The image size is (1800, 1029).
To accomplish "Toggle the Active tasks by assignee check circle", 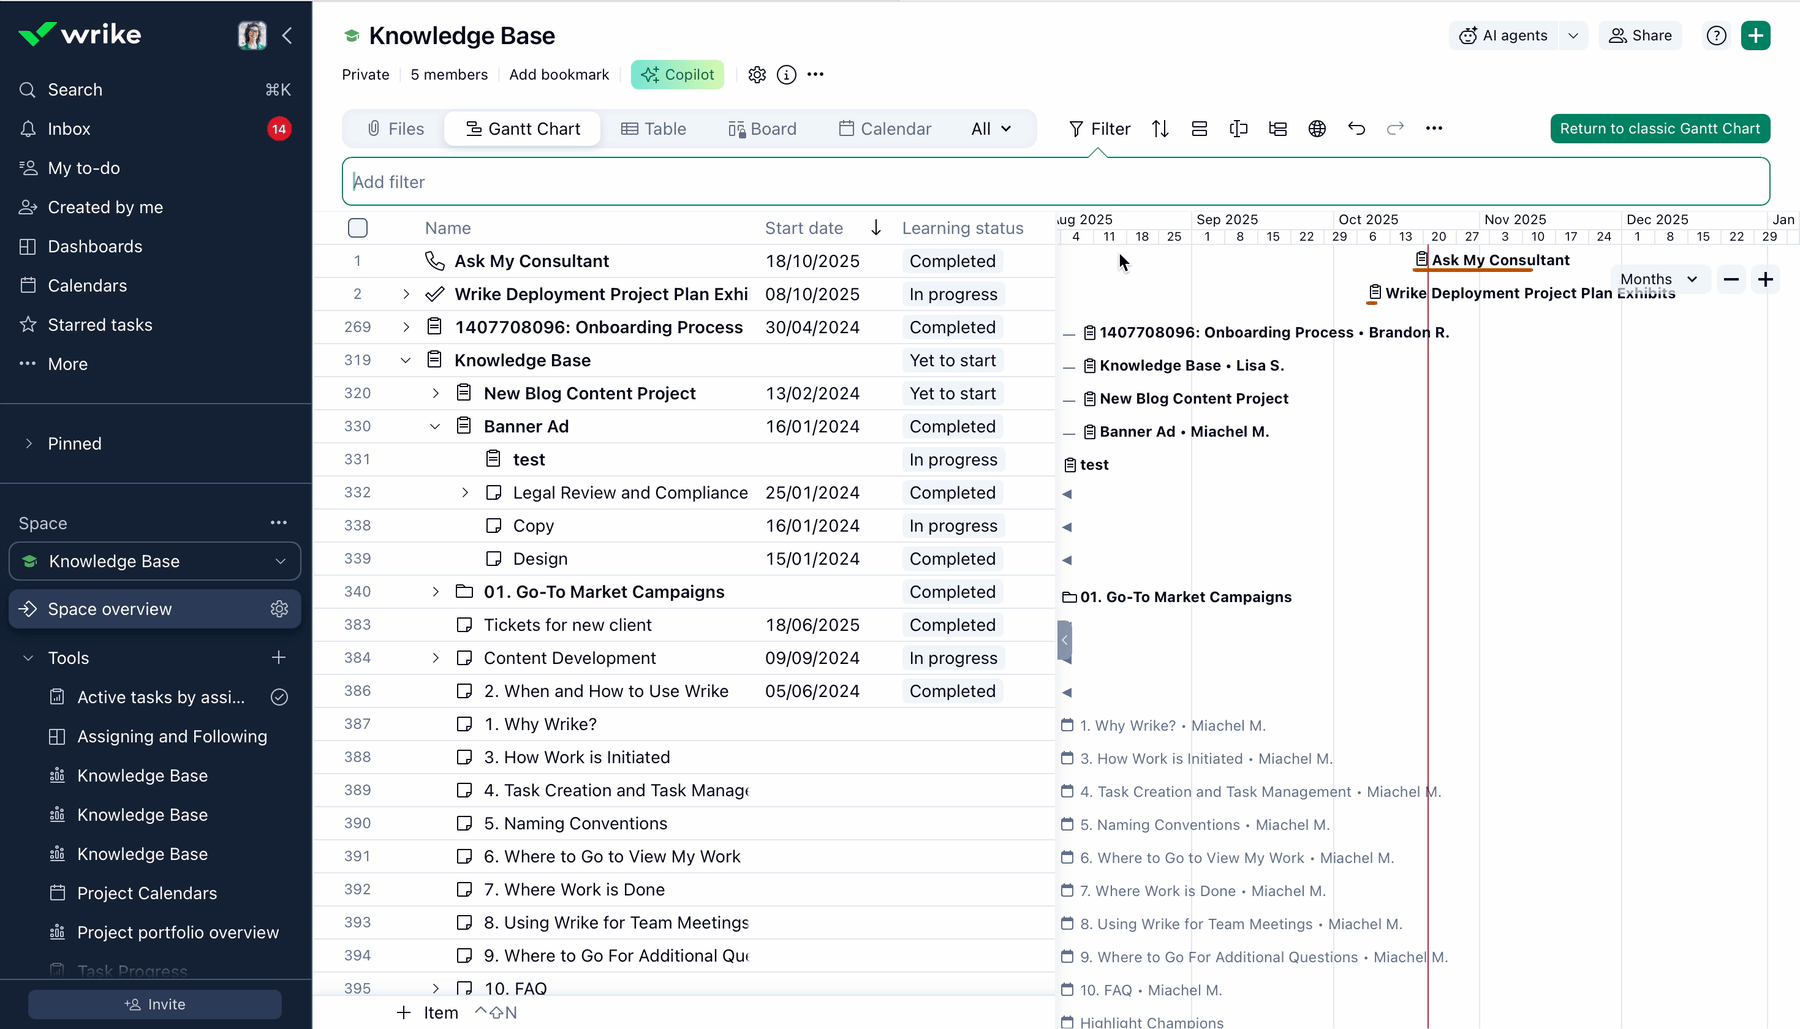I will click(x=279, y=697).
